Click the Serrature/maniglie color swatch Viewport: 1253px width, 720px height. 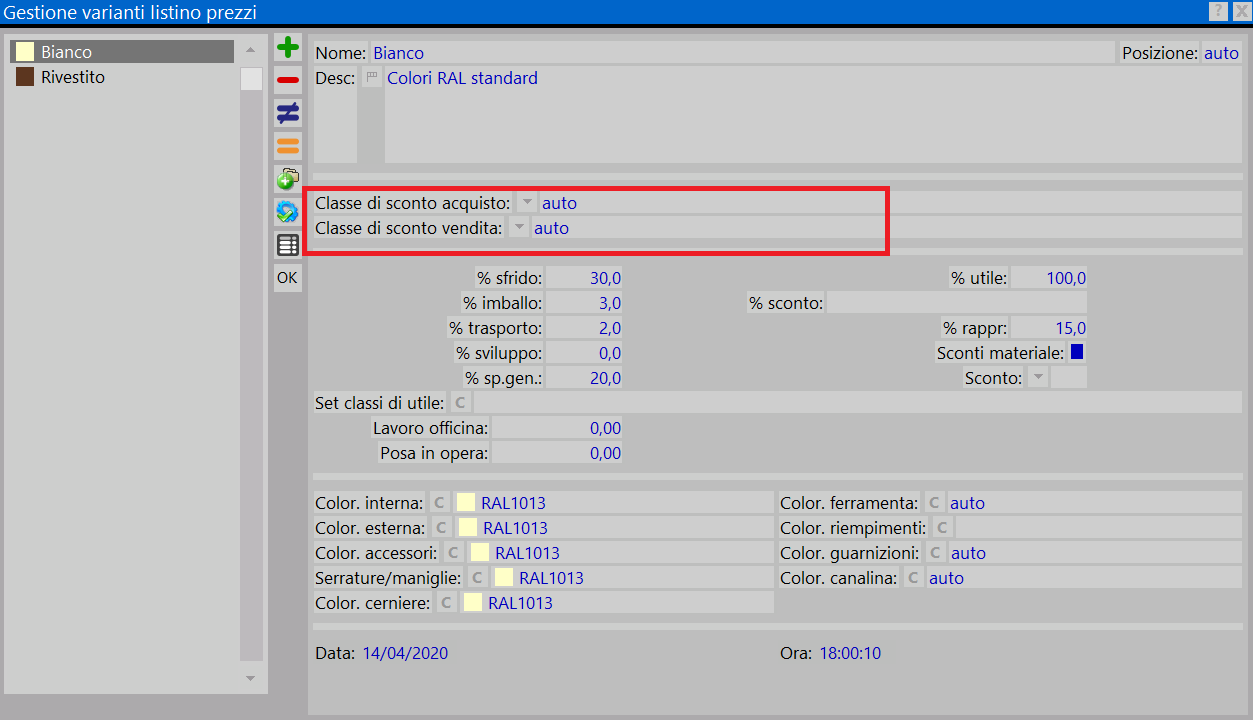[503, 577]
